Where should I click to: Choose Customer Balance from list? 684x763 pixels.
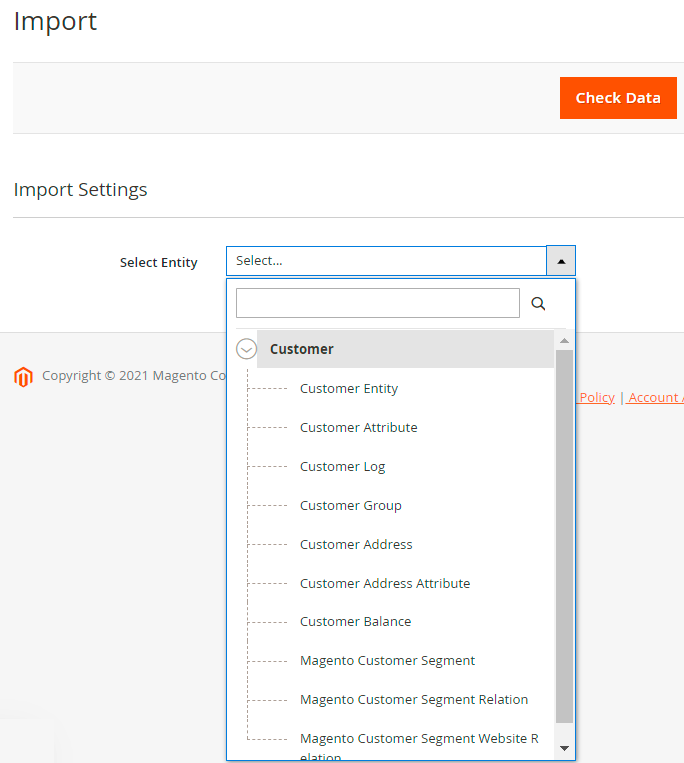(x=355, y=622)
